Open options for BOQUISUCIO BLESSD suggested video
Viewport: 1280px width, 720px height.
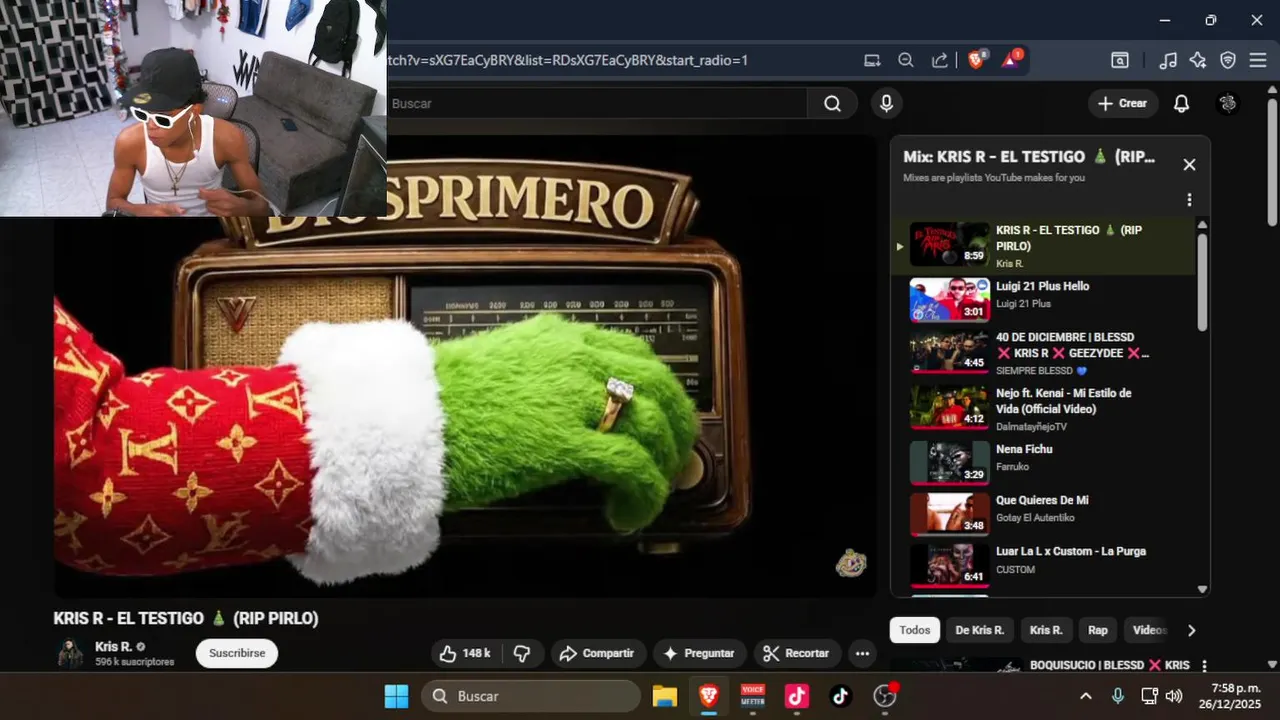click(1204, 666)
